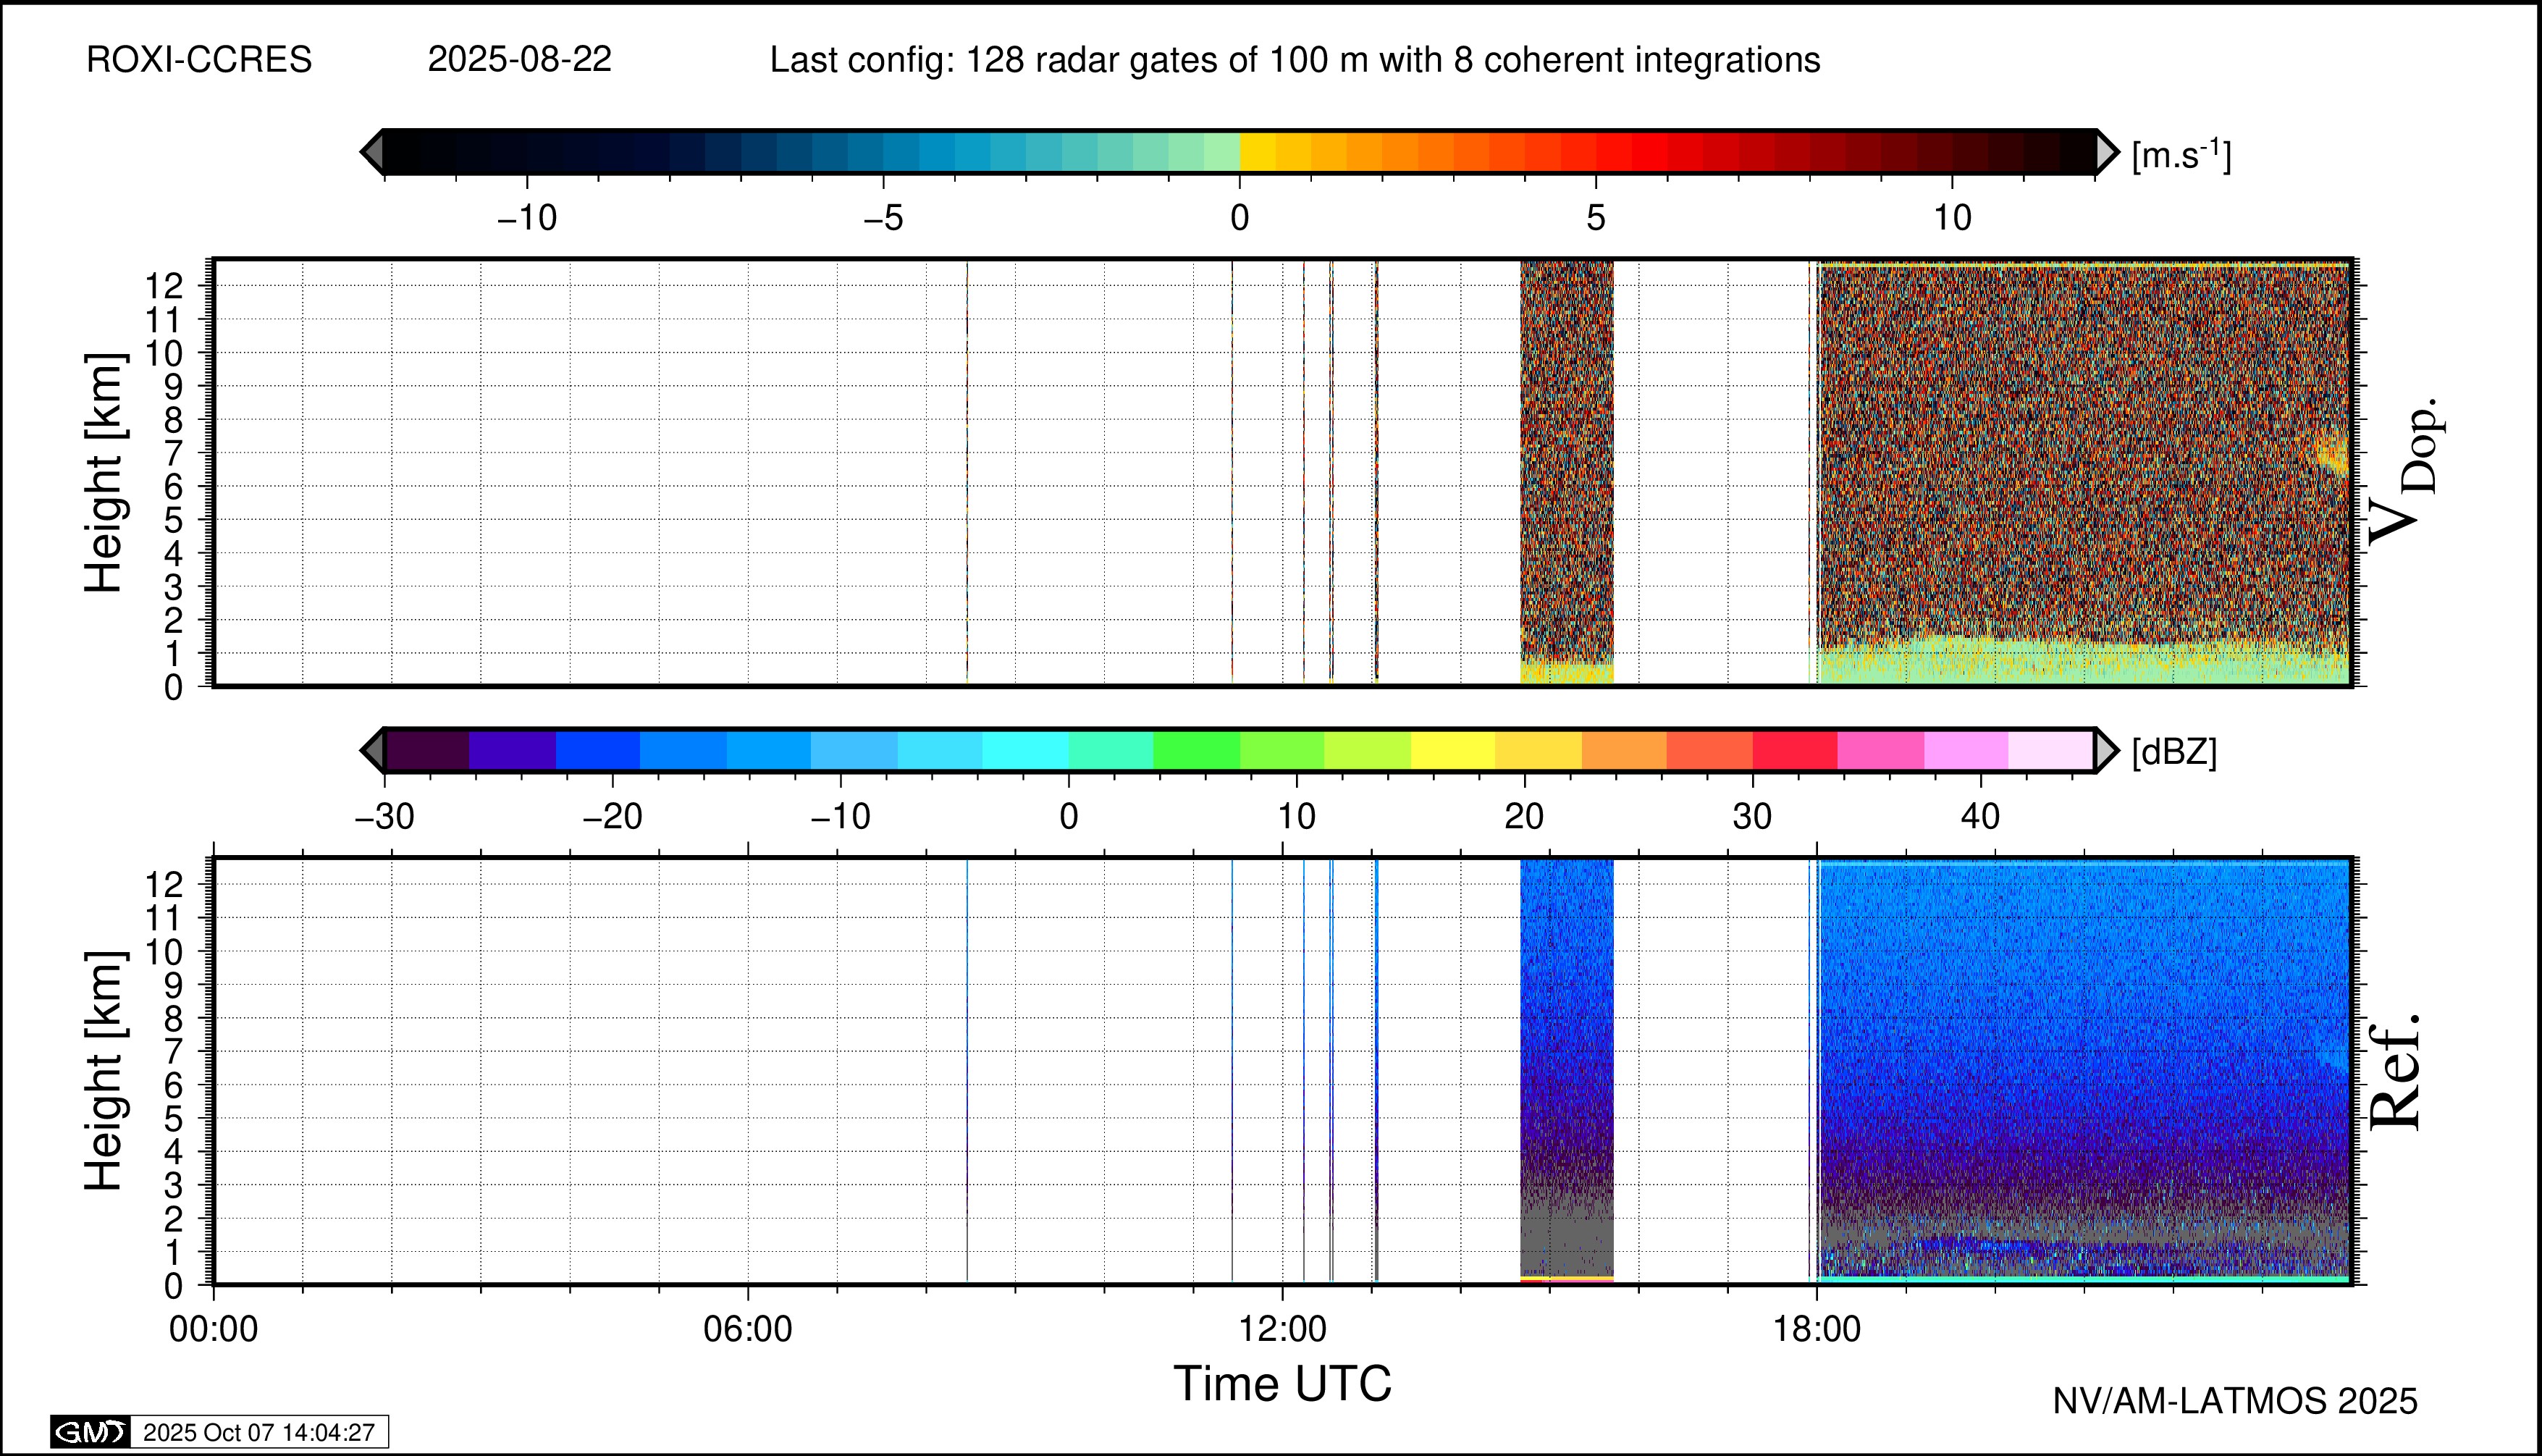Click the date 2025-08-22 in header

[x=519, y=60]
